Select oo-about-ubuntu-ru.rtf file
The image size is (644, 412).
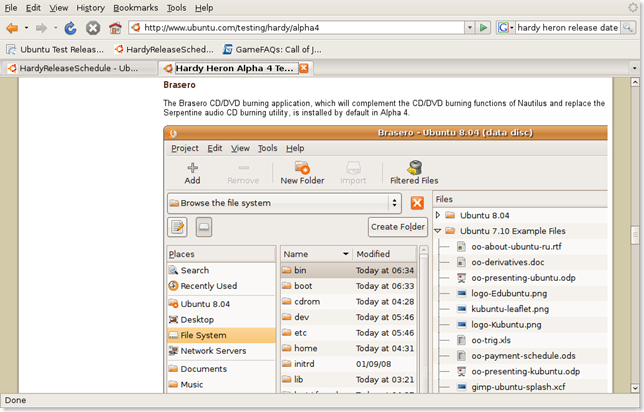(516, 246)
